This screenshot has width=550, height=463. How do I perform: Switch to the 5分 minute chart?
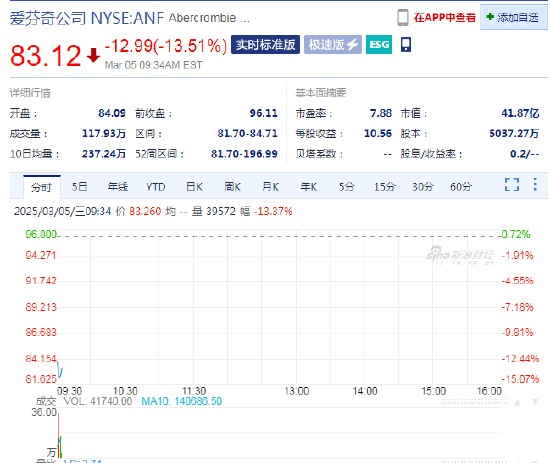point(346,187)
